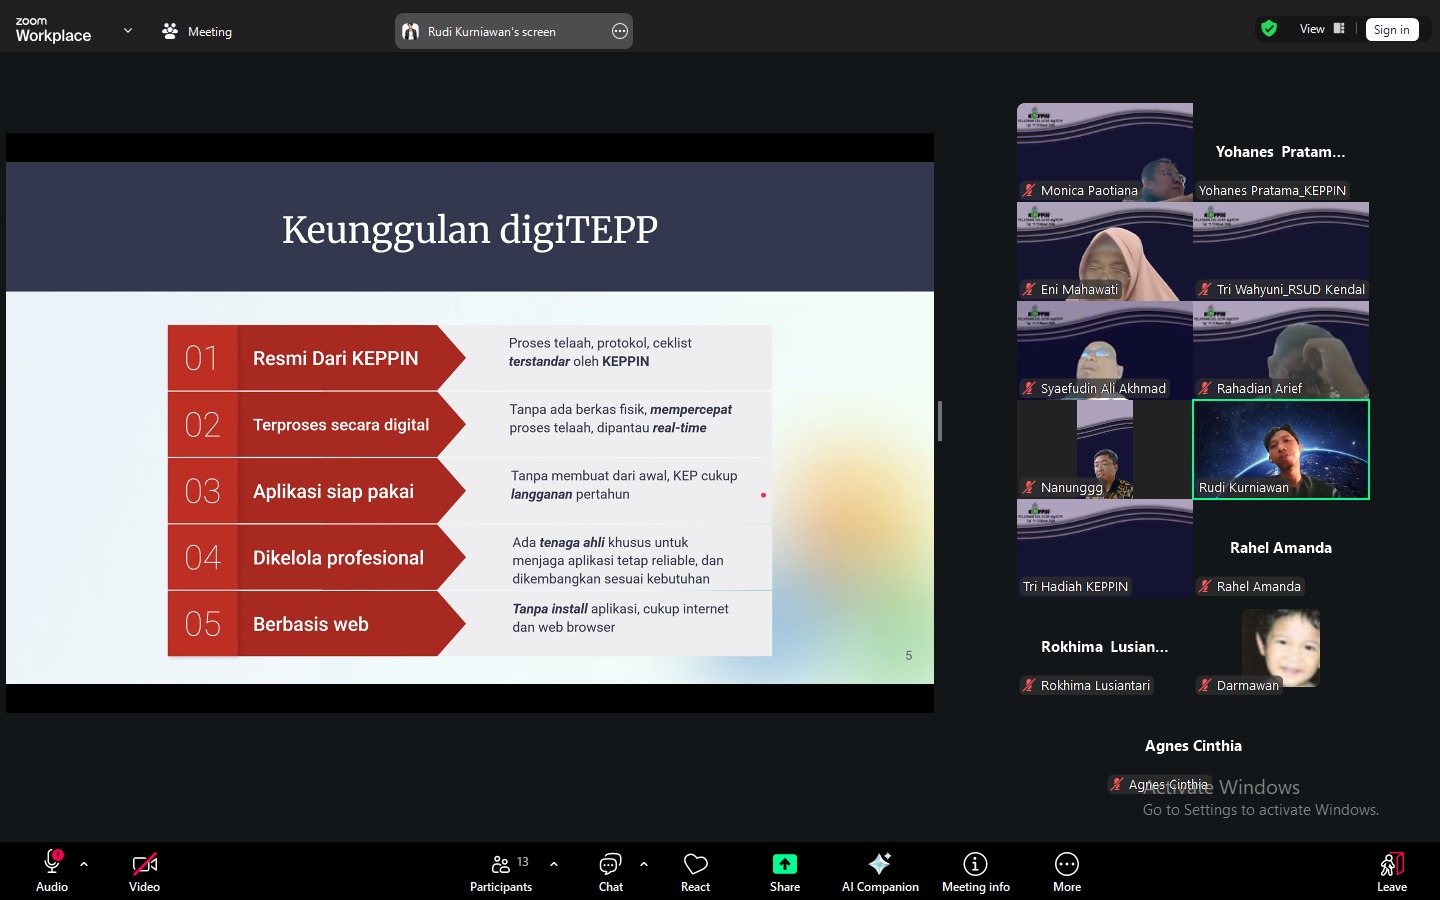Image resolution: width=1440 pixels, height=900 pixels.
Task: Open Meeting info
Action: 975,871
